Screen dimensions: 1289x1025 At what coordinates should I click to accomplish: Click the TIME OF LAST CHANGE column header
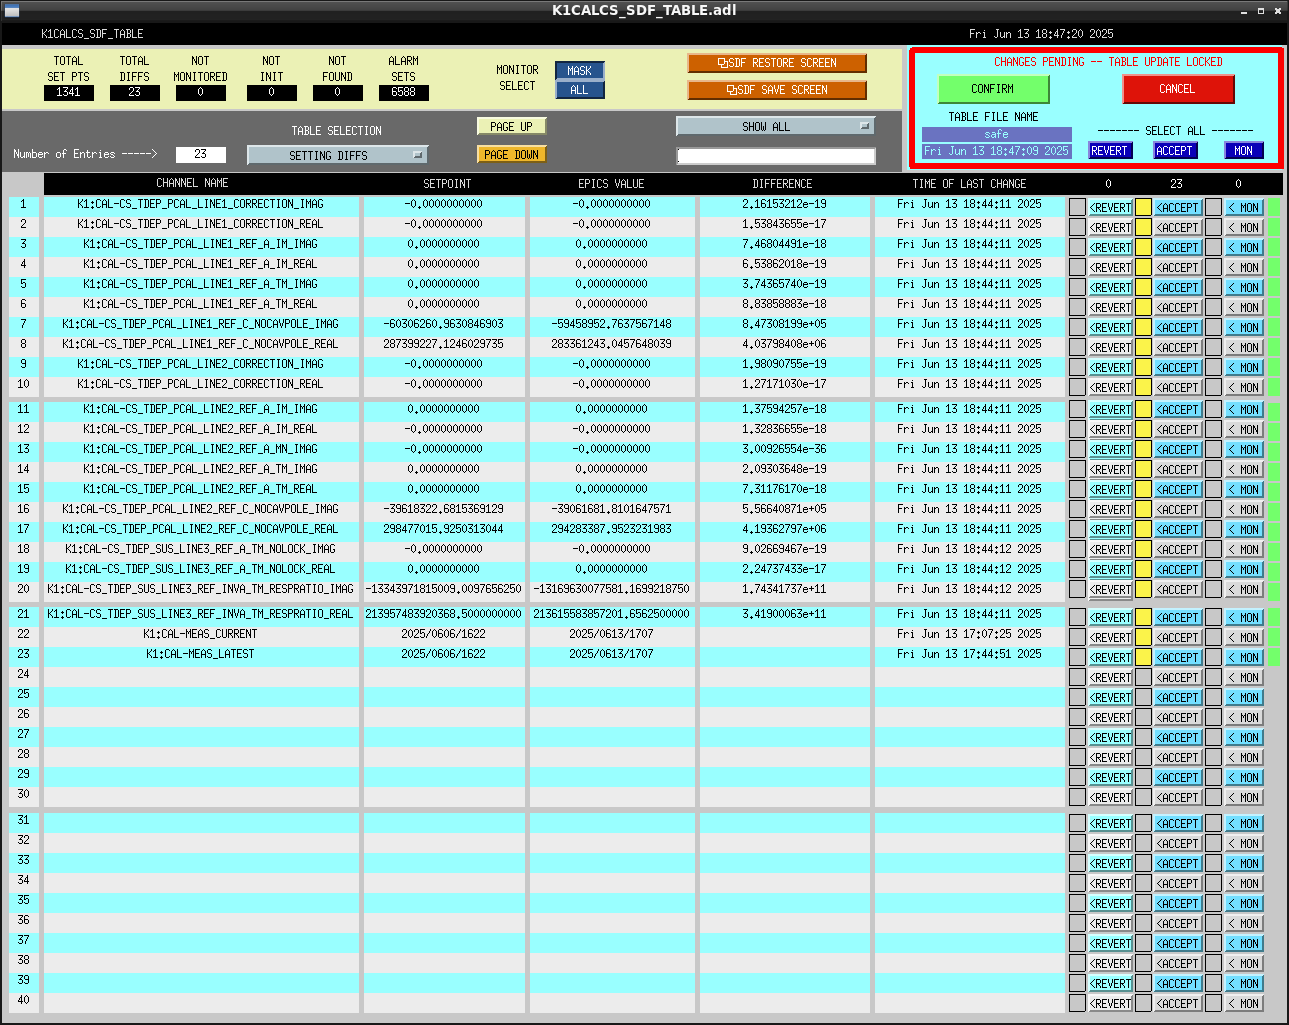[x=969, y=184]
